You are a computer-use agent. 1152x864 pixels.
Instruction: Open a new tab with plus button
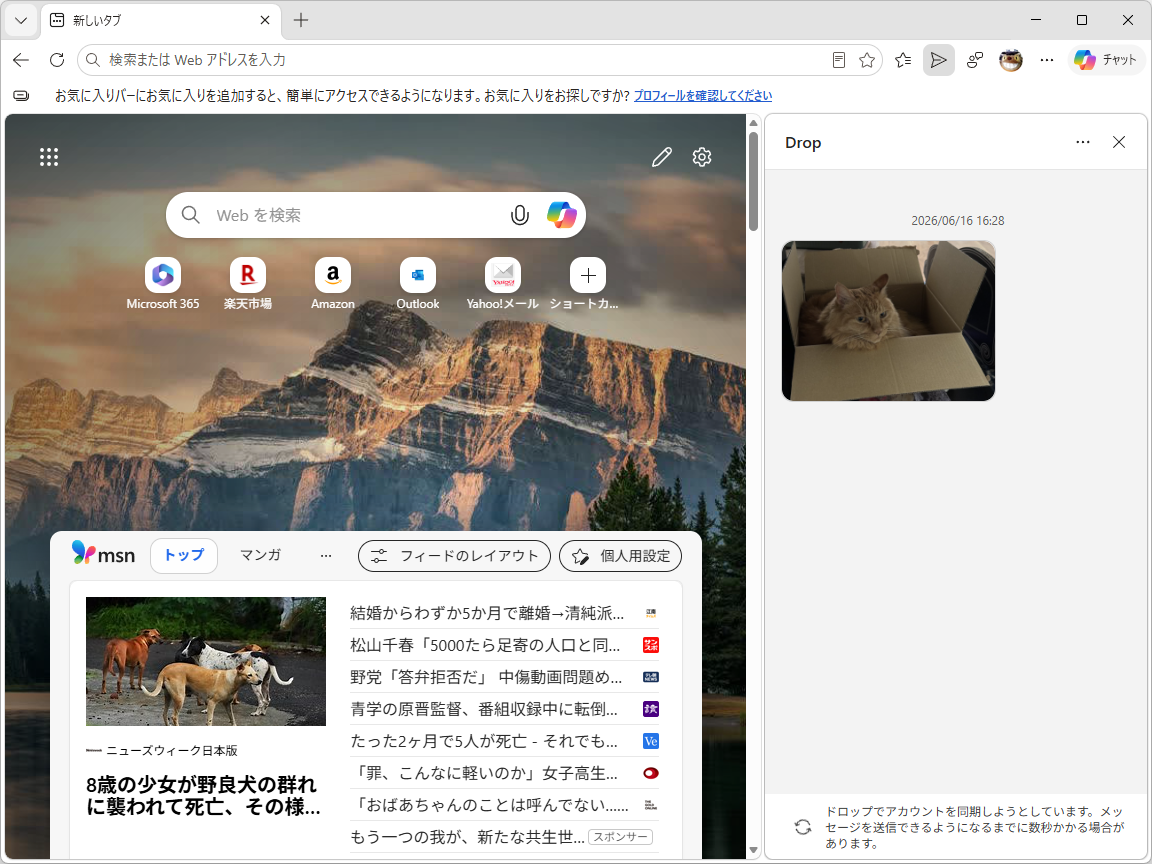pos(301,21)
